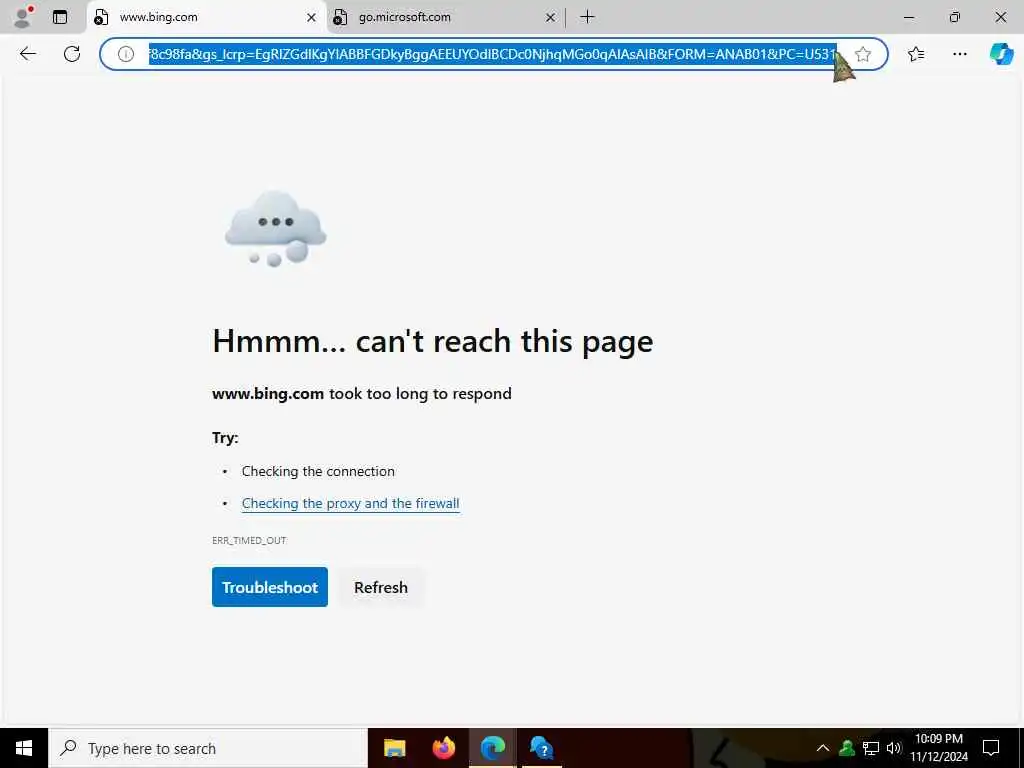Viewport: 1024px width, 768px height.
Task: Open a new tab with plus button
Action: 587,17
